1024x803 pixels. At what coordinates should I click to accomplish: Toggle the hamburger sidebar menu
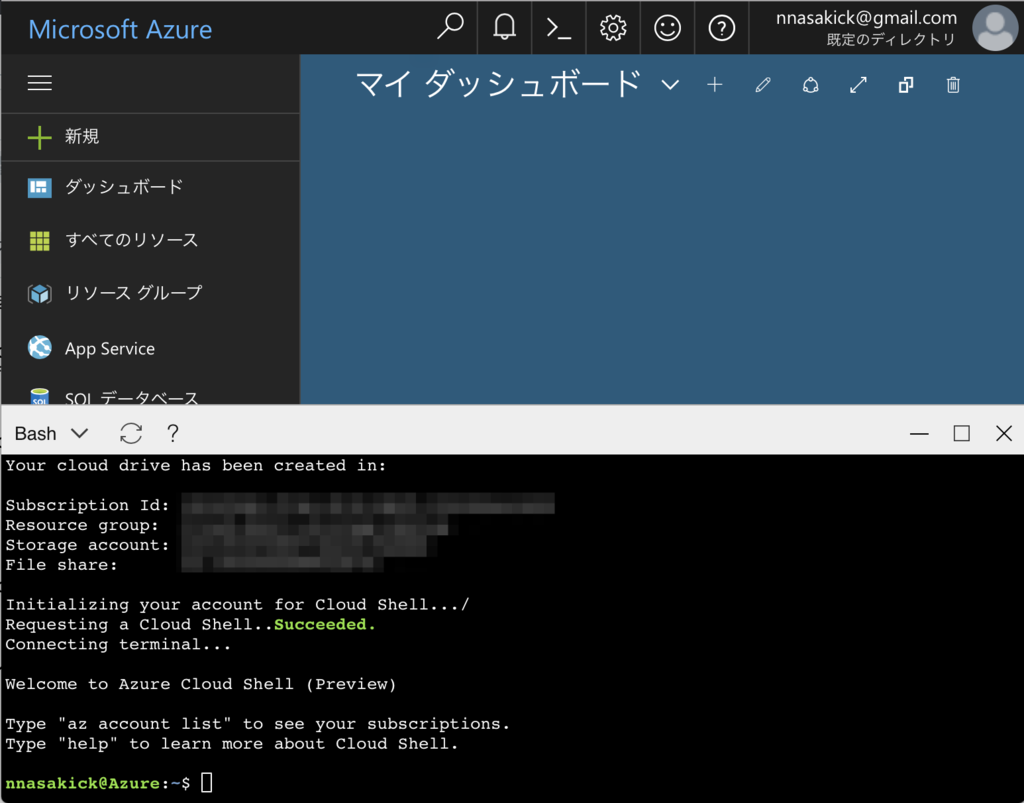39,83
